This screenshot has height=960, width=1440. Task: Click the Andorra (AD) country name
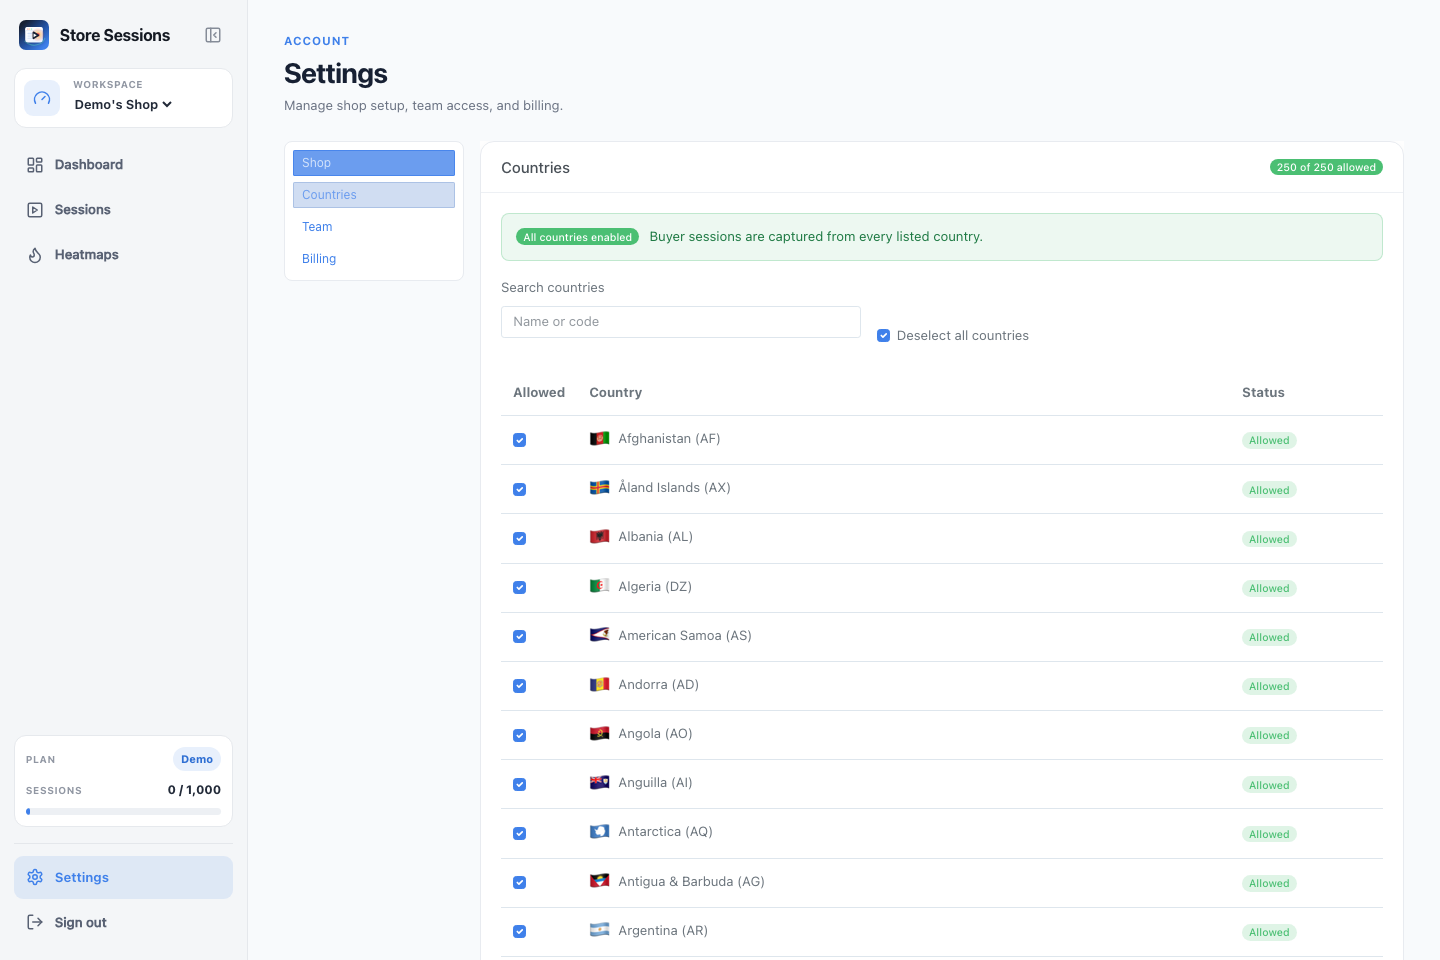[x=659, y=684]
